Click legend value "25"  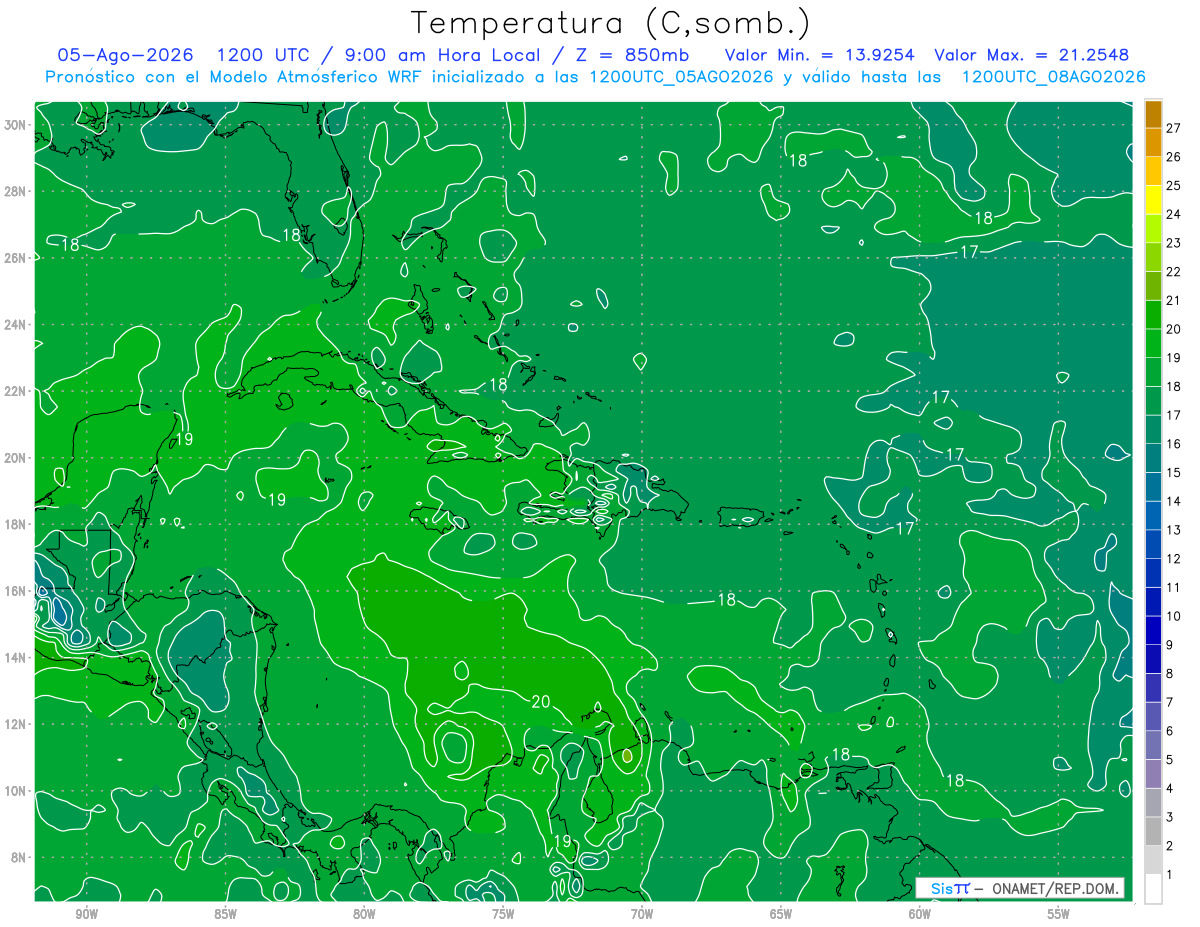click(1173, 185)
